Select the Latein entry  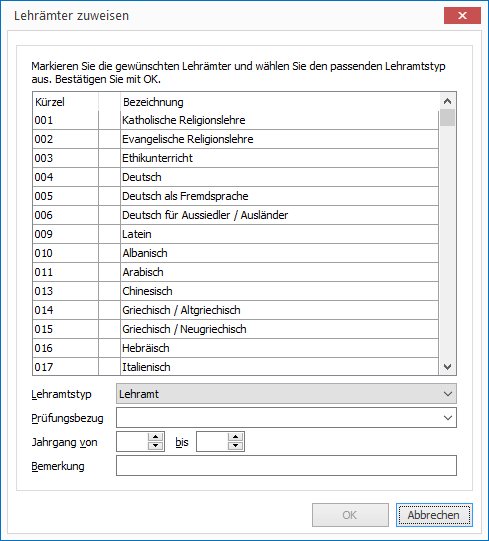click(x=235, y=234)
